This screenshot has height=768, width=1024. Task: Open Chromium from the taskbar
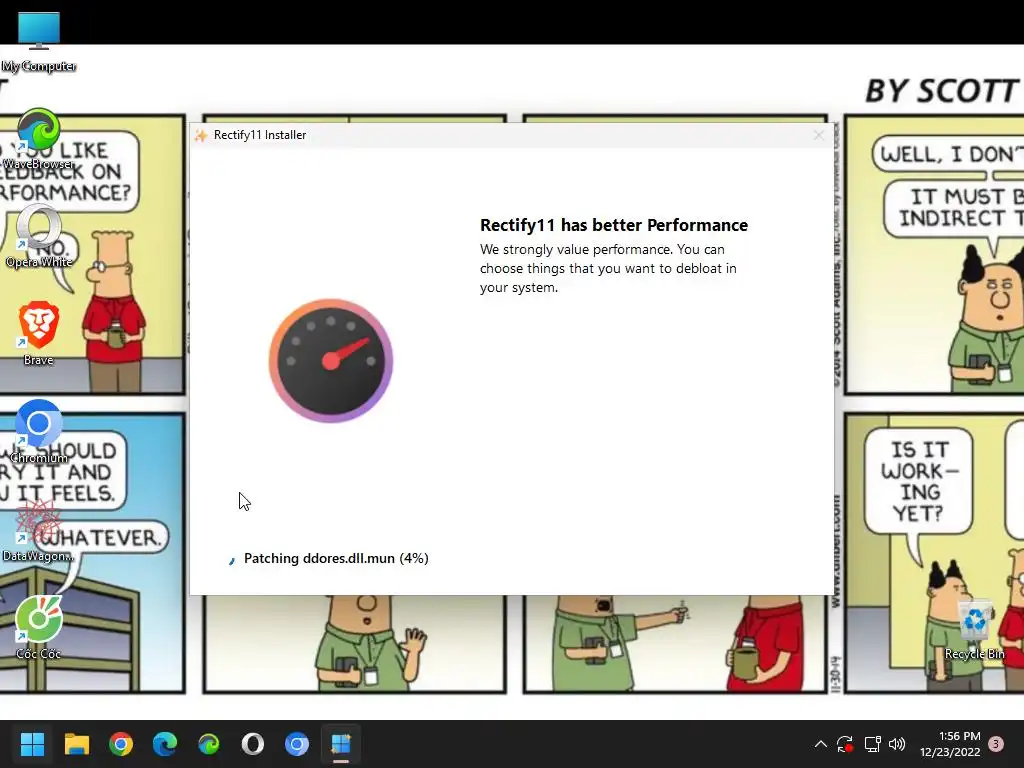(296, 744)
